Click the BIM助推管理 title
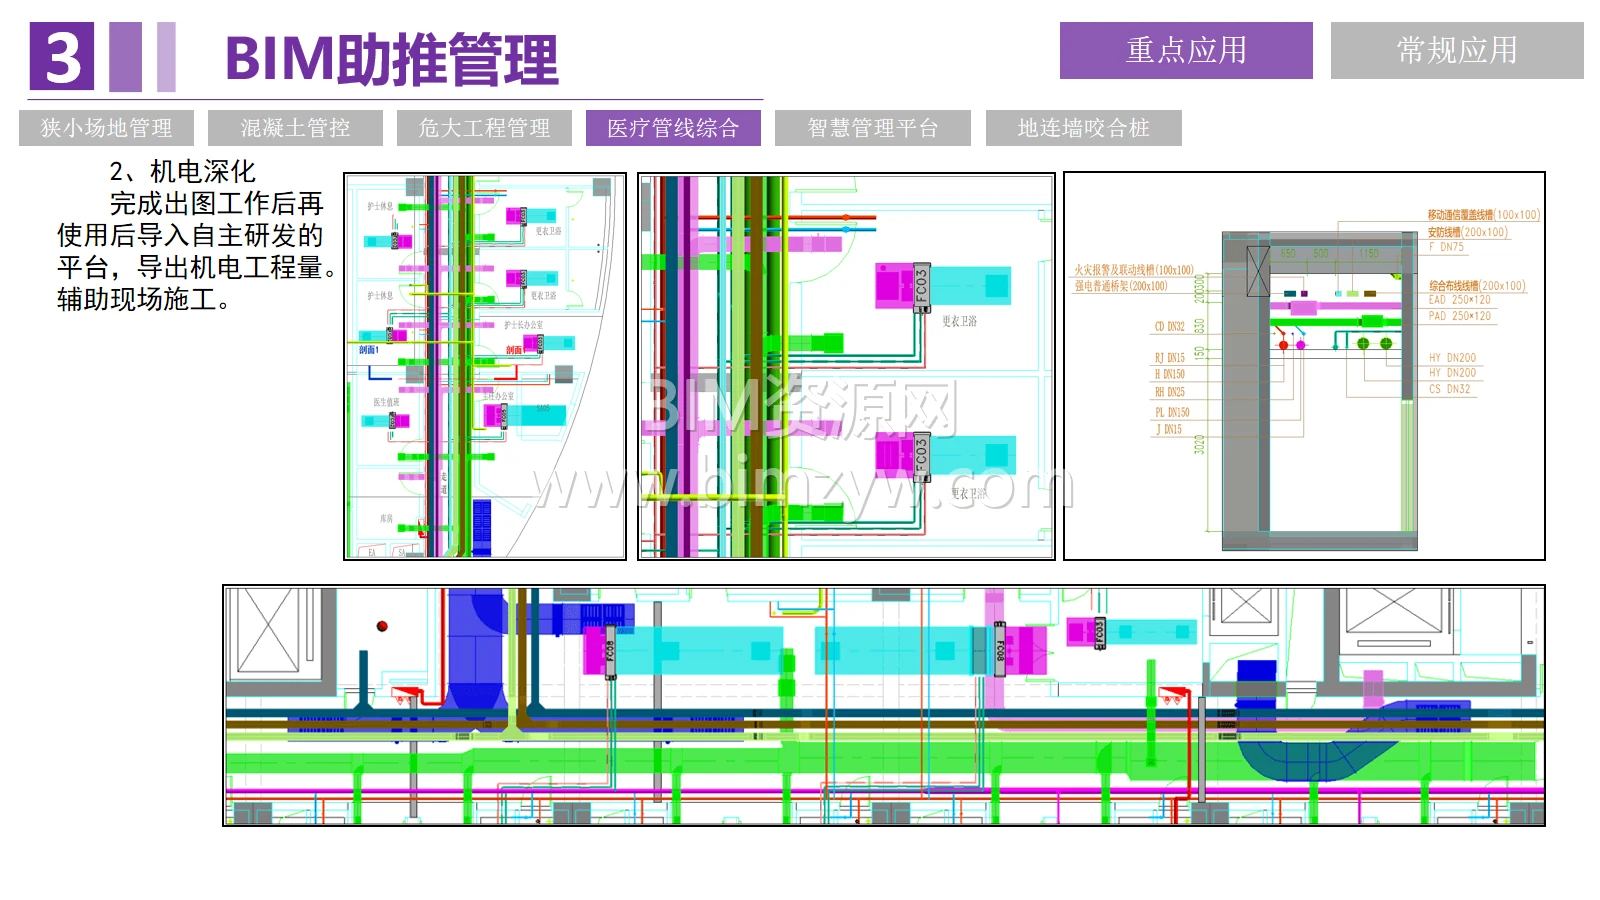Viewport: 1600px width, 900px height. click(x=392, y=58)
